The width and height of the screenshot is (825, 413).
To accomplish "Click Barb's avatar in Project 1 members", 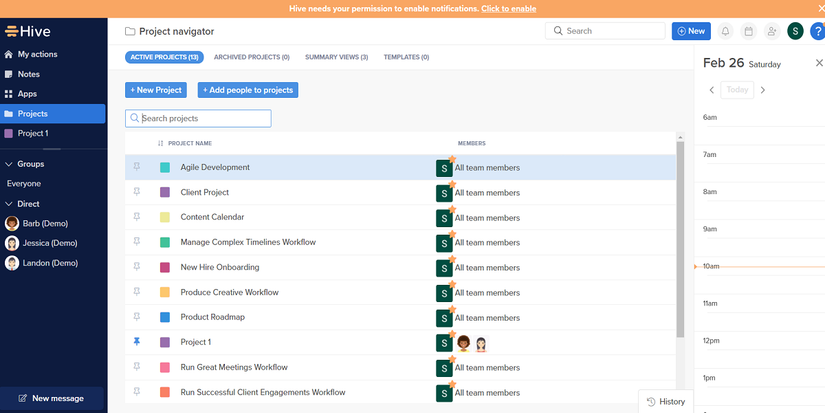I will pos(464,344).
